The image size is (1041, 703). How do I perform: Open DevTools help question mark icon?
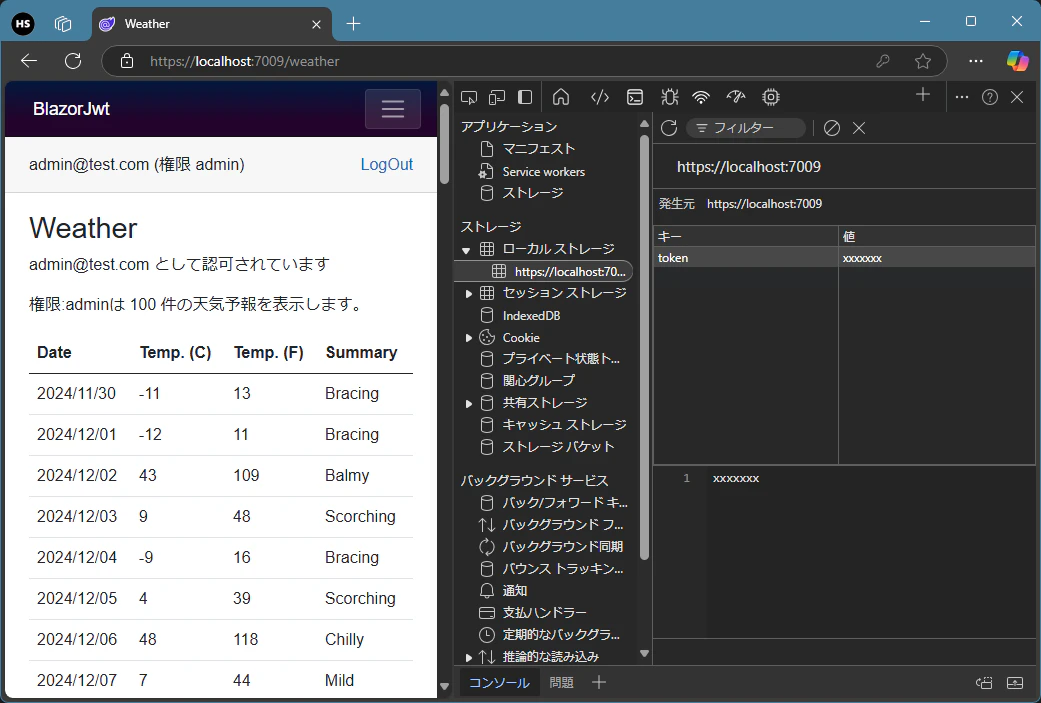990,98
